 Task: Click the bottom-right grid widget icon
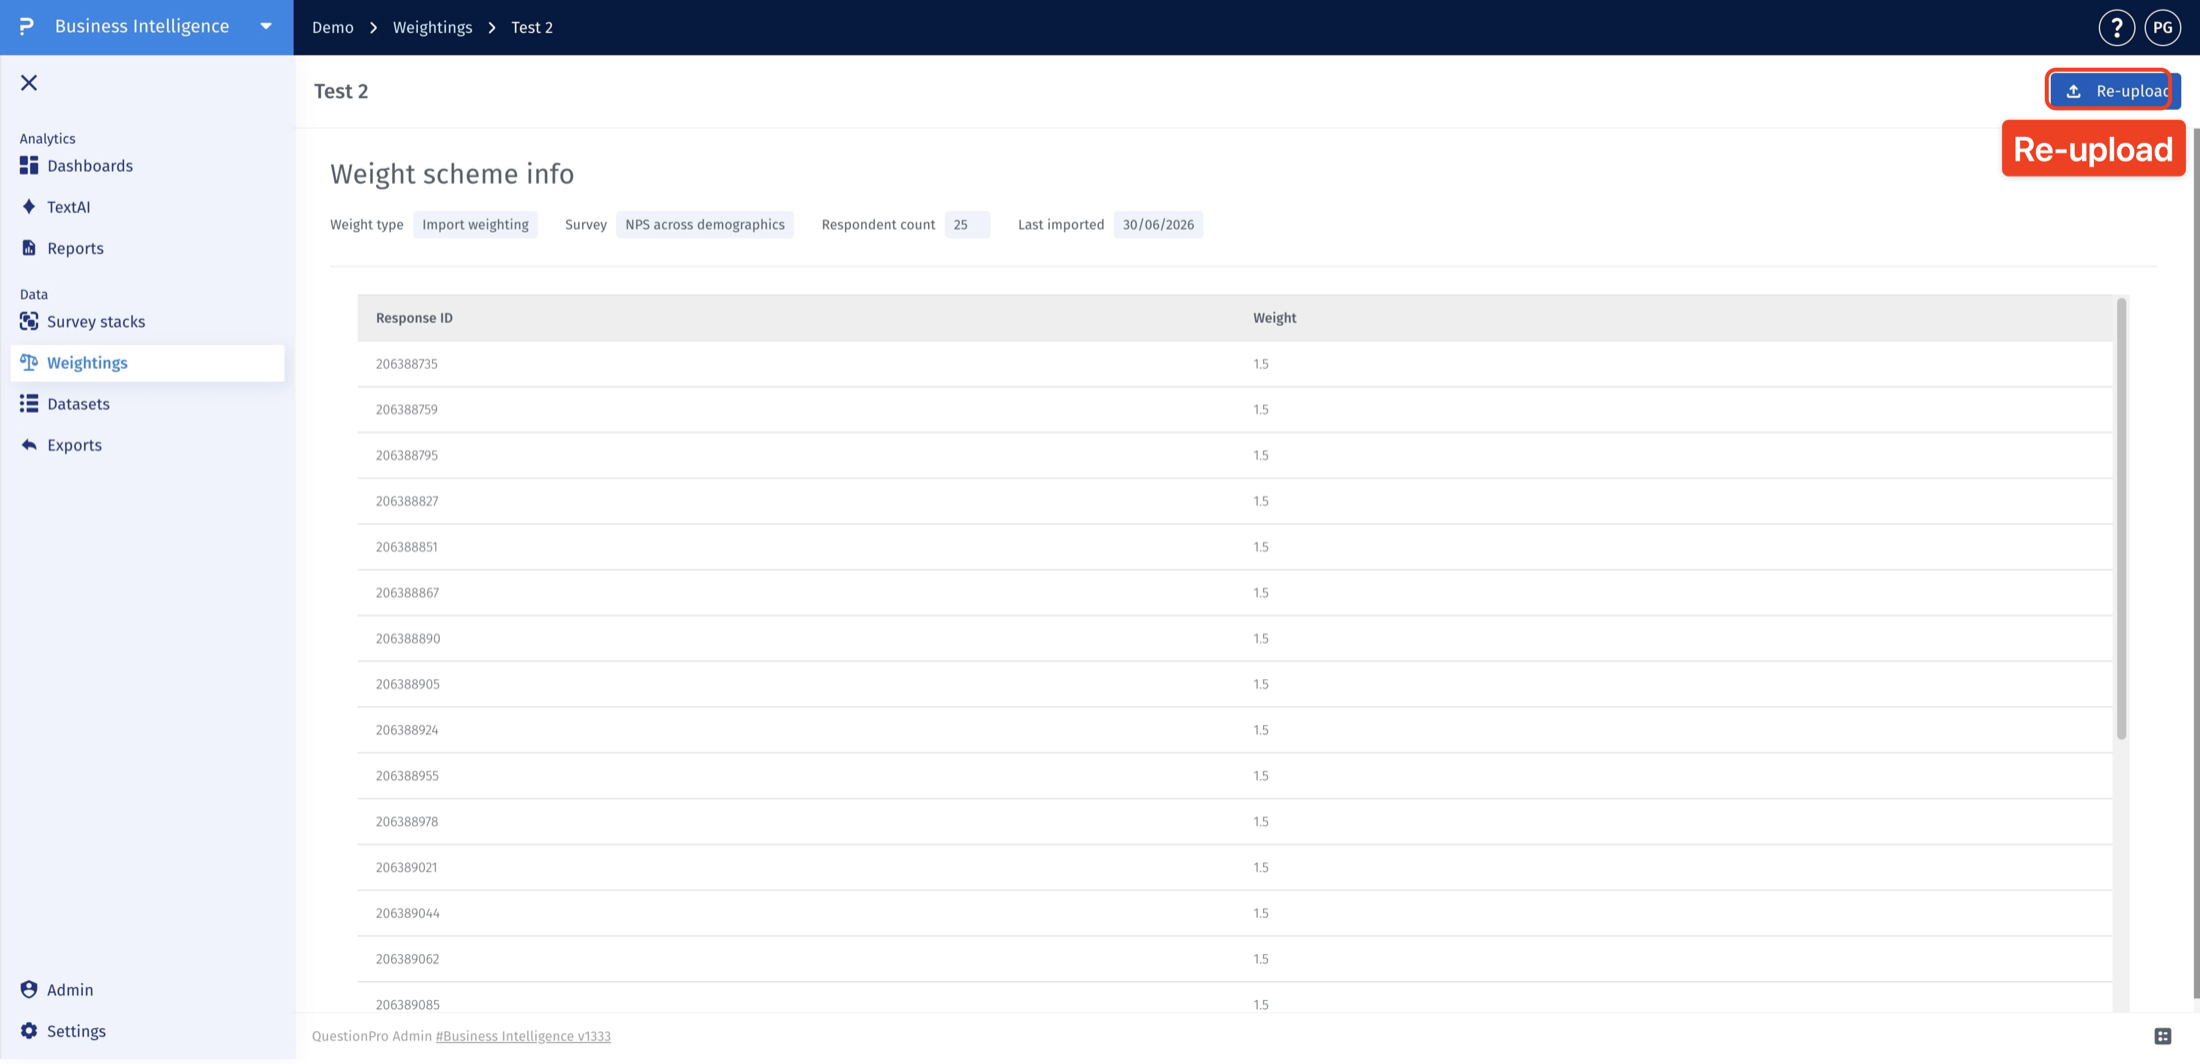point(2162,1036)
